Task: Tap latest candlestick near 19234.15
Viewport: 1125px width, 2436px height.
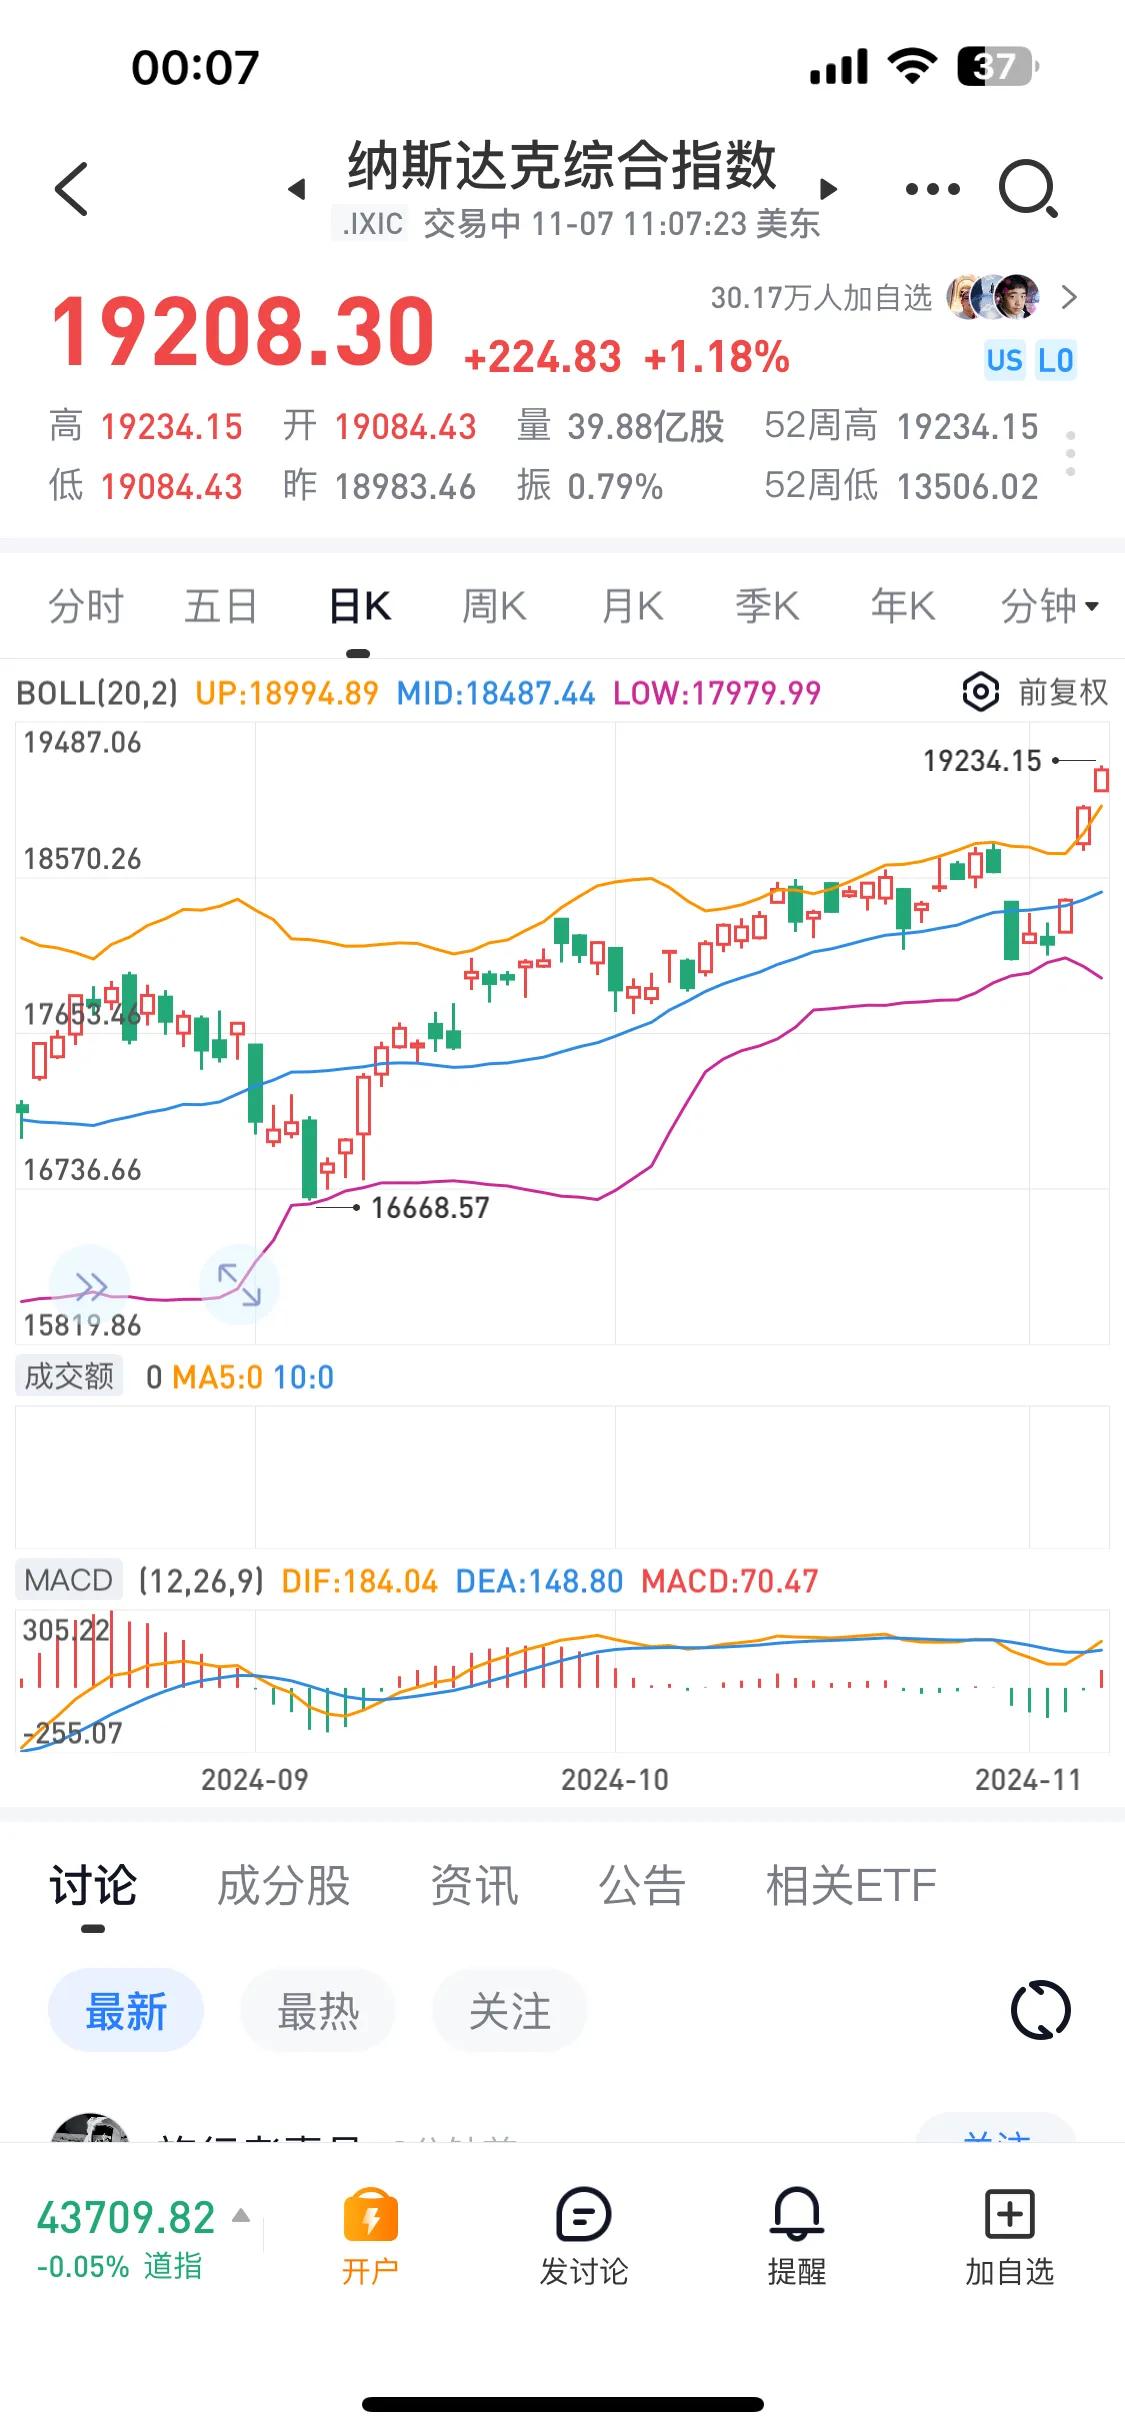Action: 1101,779
